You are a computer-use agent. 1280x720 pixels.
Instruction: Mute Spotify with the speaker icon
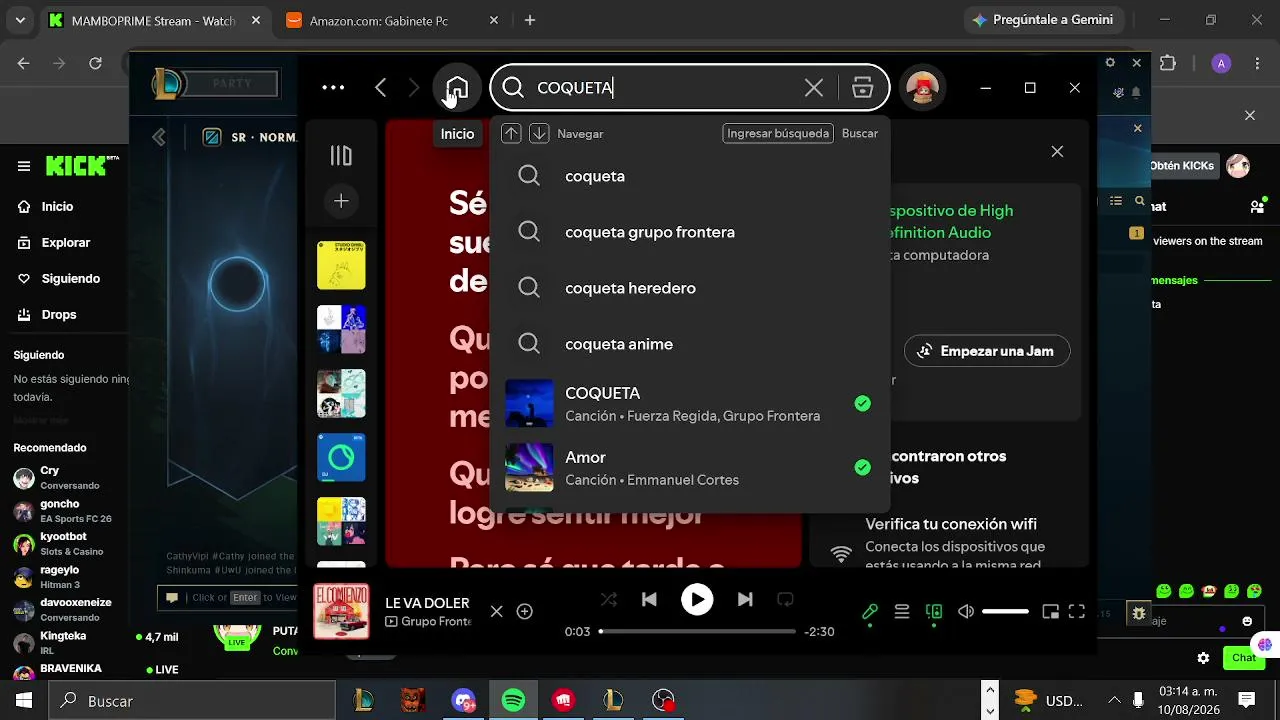coord(966,611)
